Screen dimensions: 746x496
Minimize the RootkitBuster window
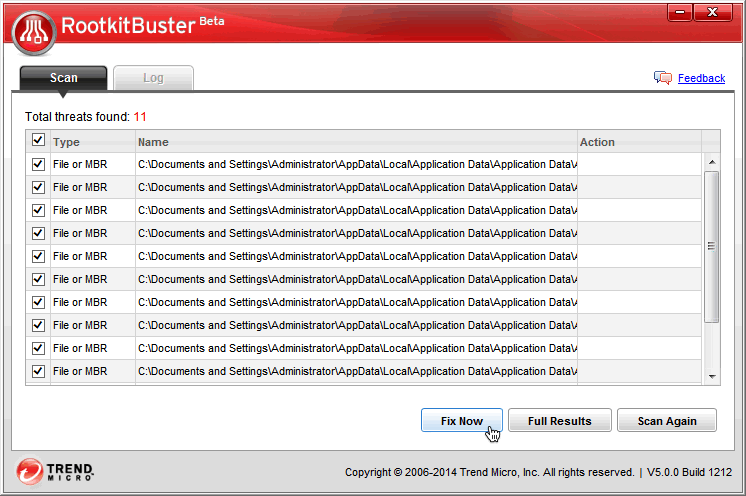[x=680, y=13]
